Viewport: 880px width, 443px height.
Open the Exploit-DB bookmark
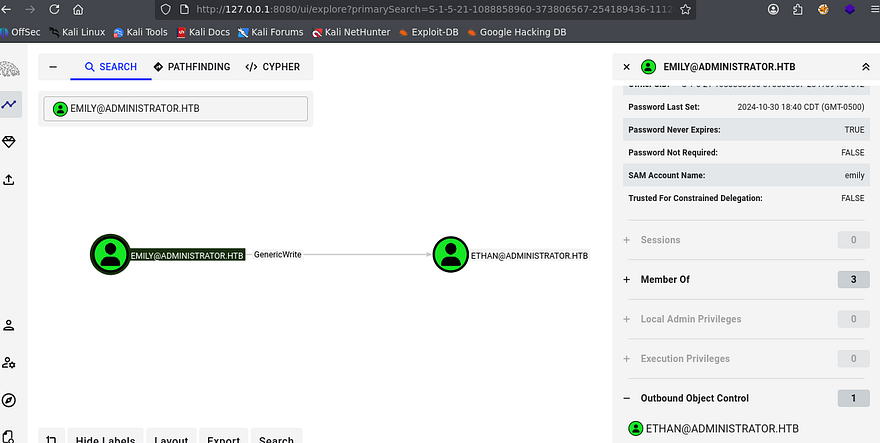click(433, 32)
